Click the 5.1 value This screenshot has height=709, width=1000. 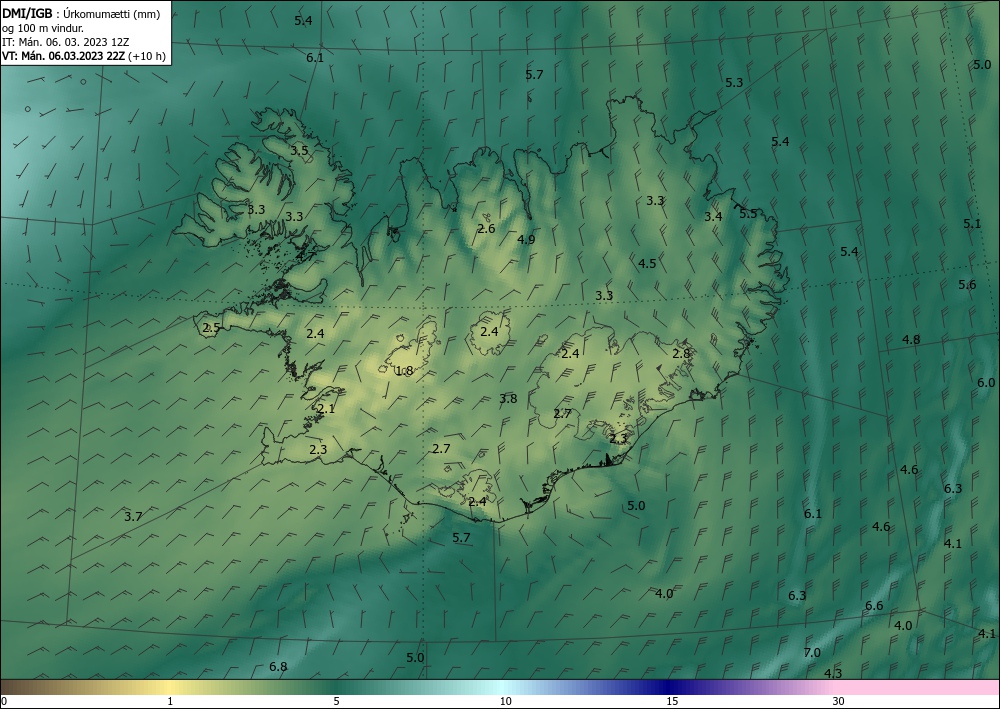pos(972,224)
